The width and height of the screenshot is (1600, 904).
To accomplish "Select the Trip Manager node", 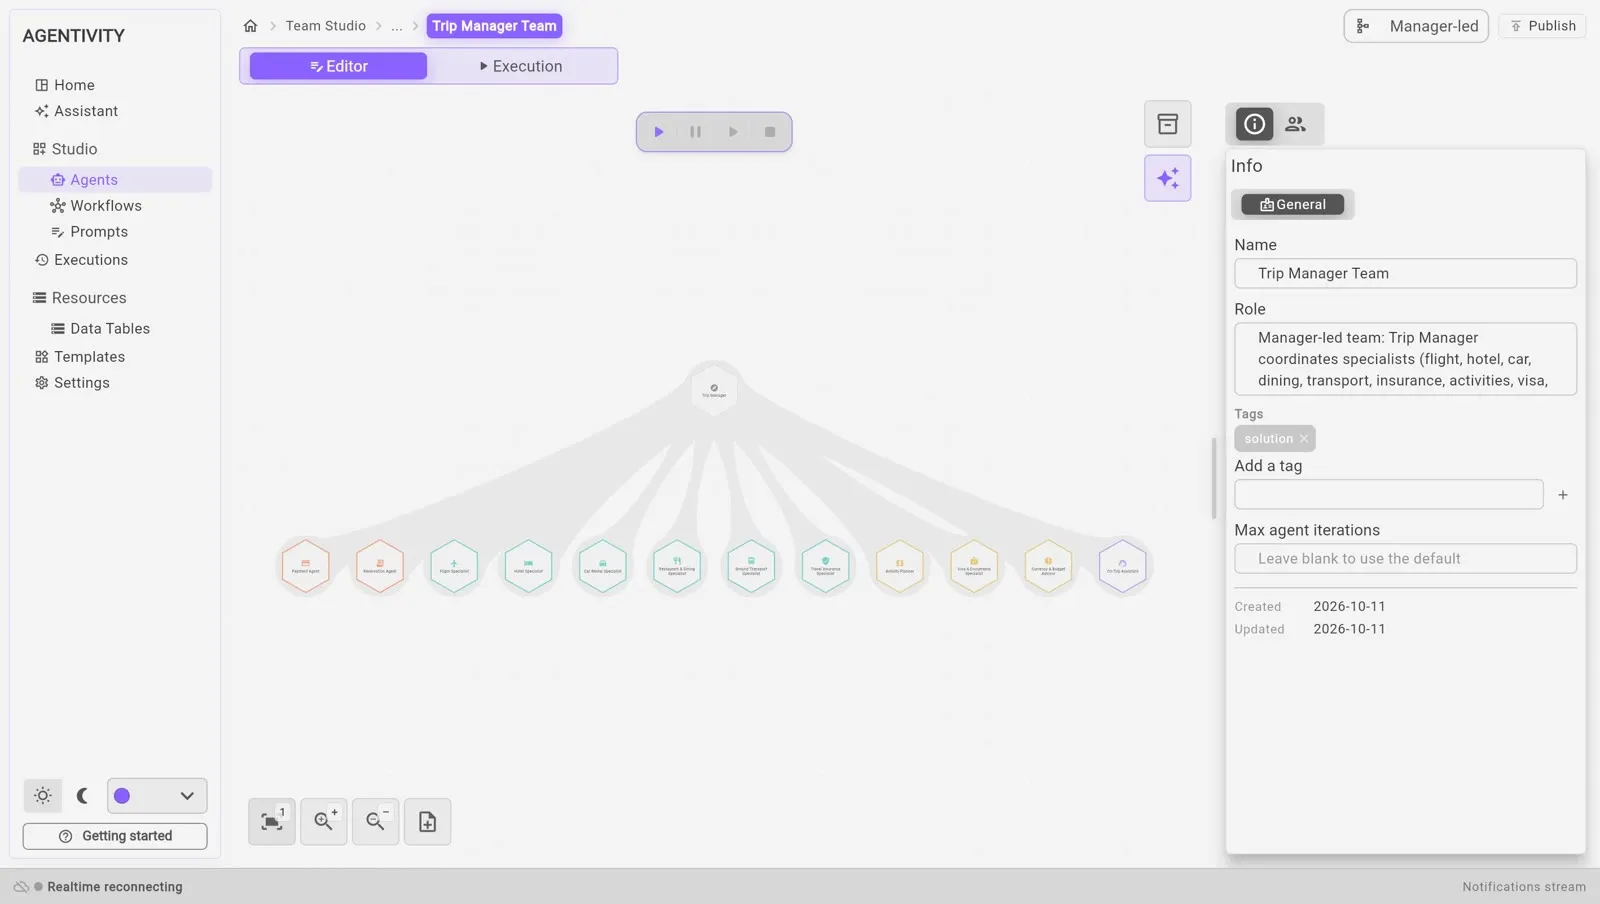I will point(714,390).
